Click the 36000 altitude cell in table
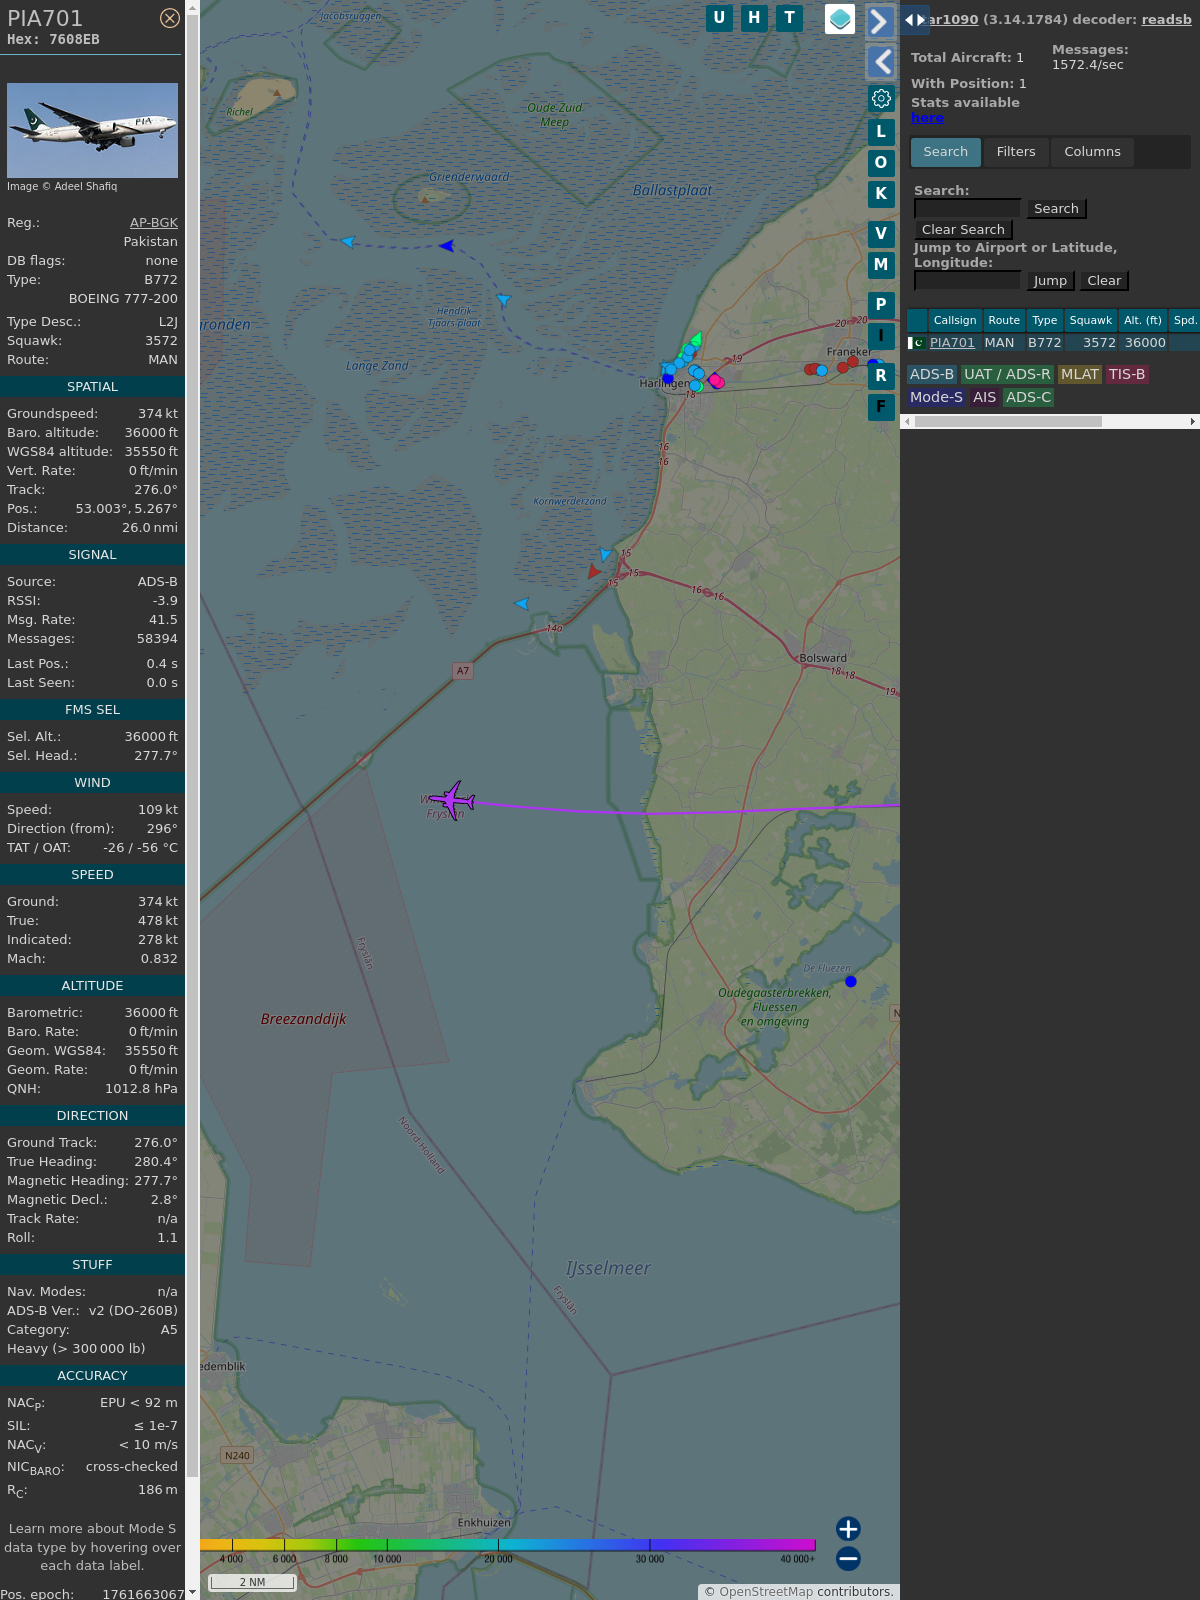This screenshot has width=1200, height=1600. click(1145, 342)
